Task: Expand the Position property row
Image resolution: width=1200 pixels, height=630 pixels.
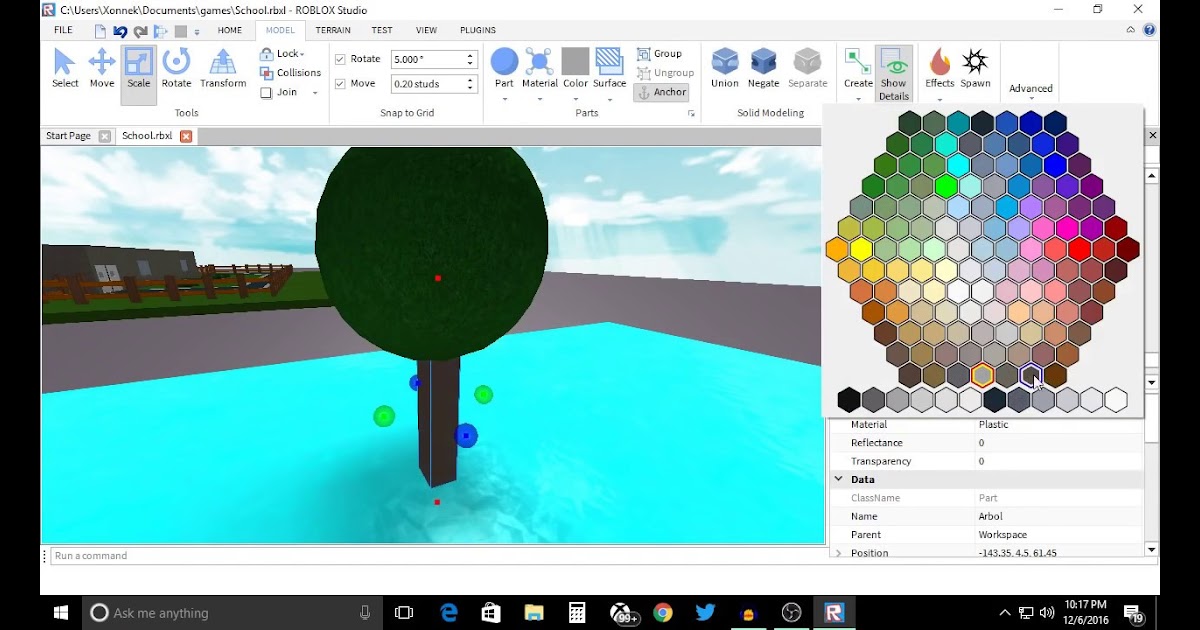Action: [x=838, y=552]
